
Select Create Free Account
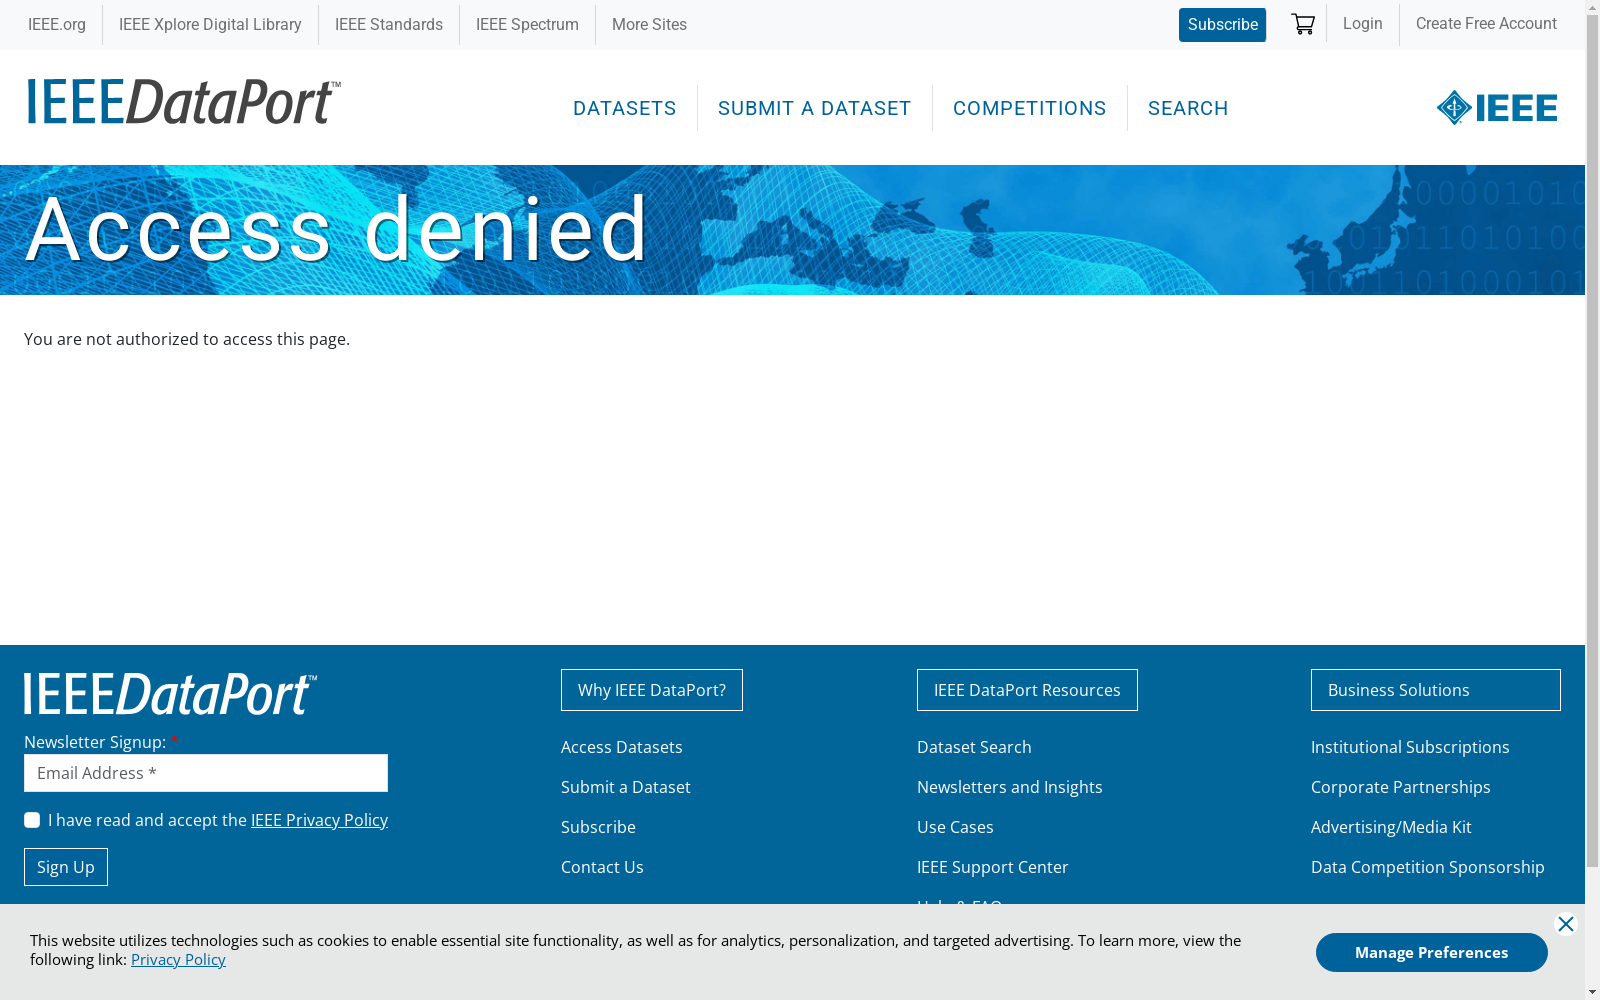pyautogui.click(x=1486, y=23)
